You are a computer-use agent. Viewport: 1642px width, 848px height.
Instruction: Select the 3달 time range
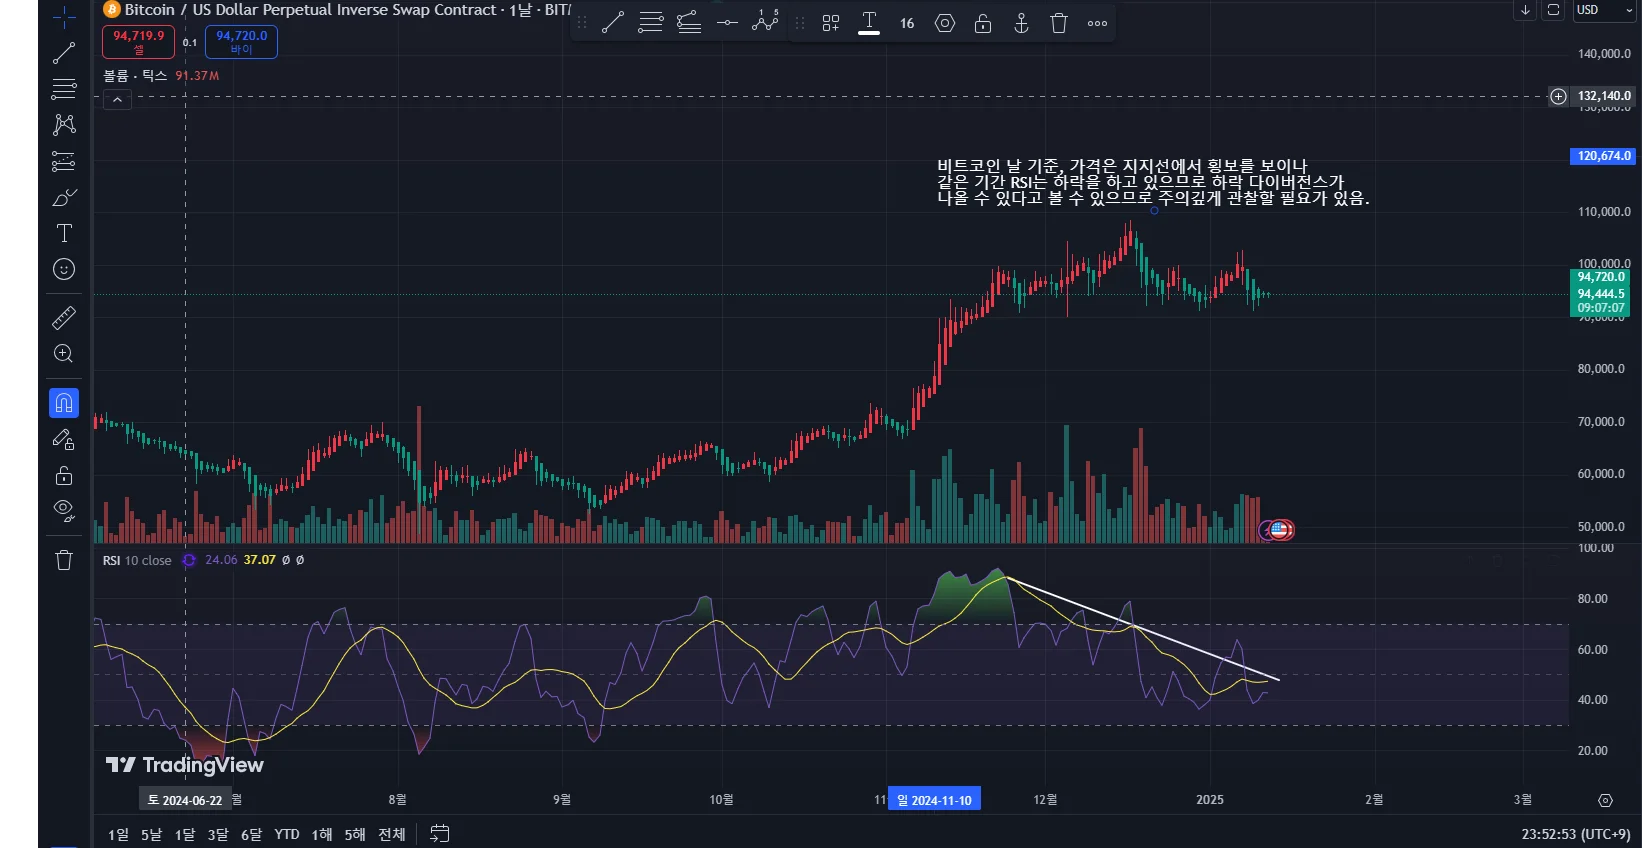pyautogui.click(x=218, y=834)
